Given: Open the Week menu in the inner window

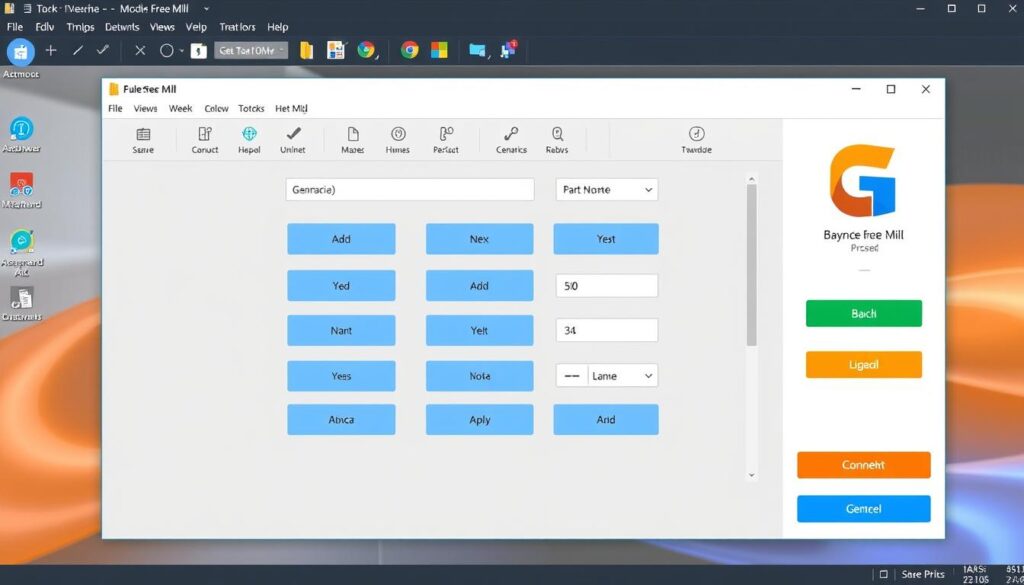Looking at the screenshot, I should 180,108.
